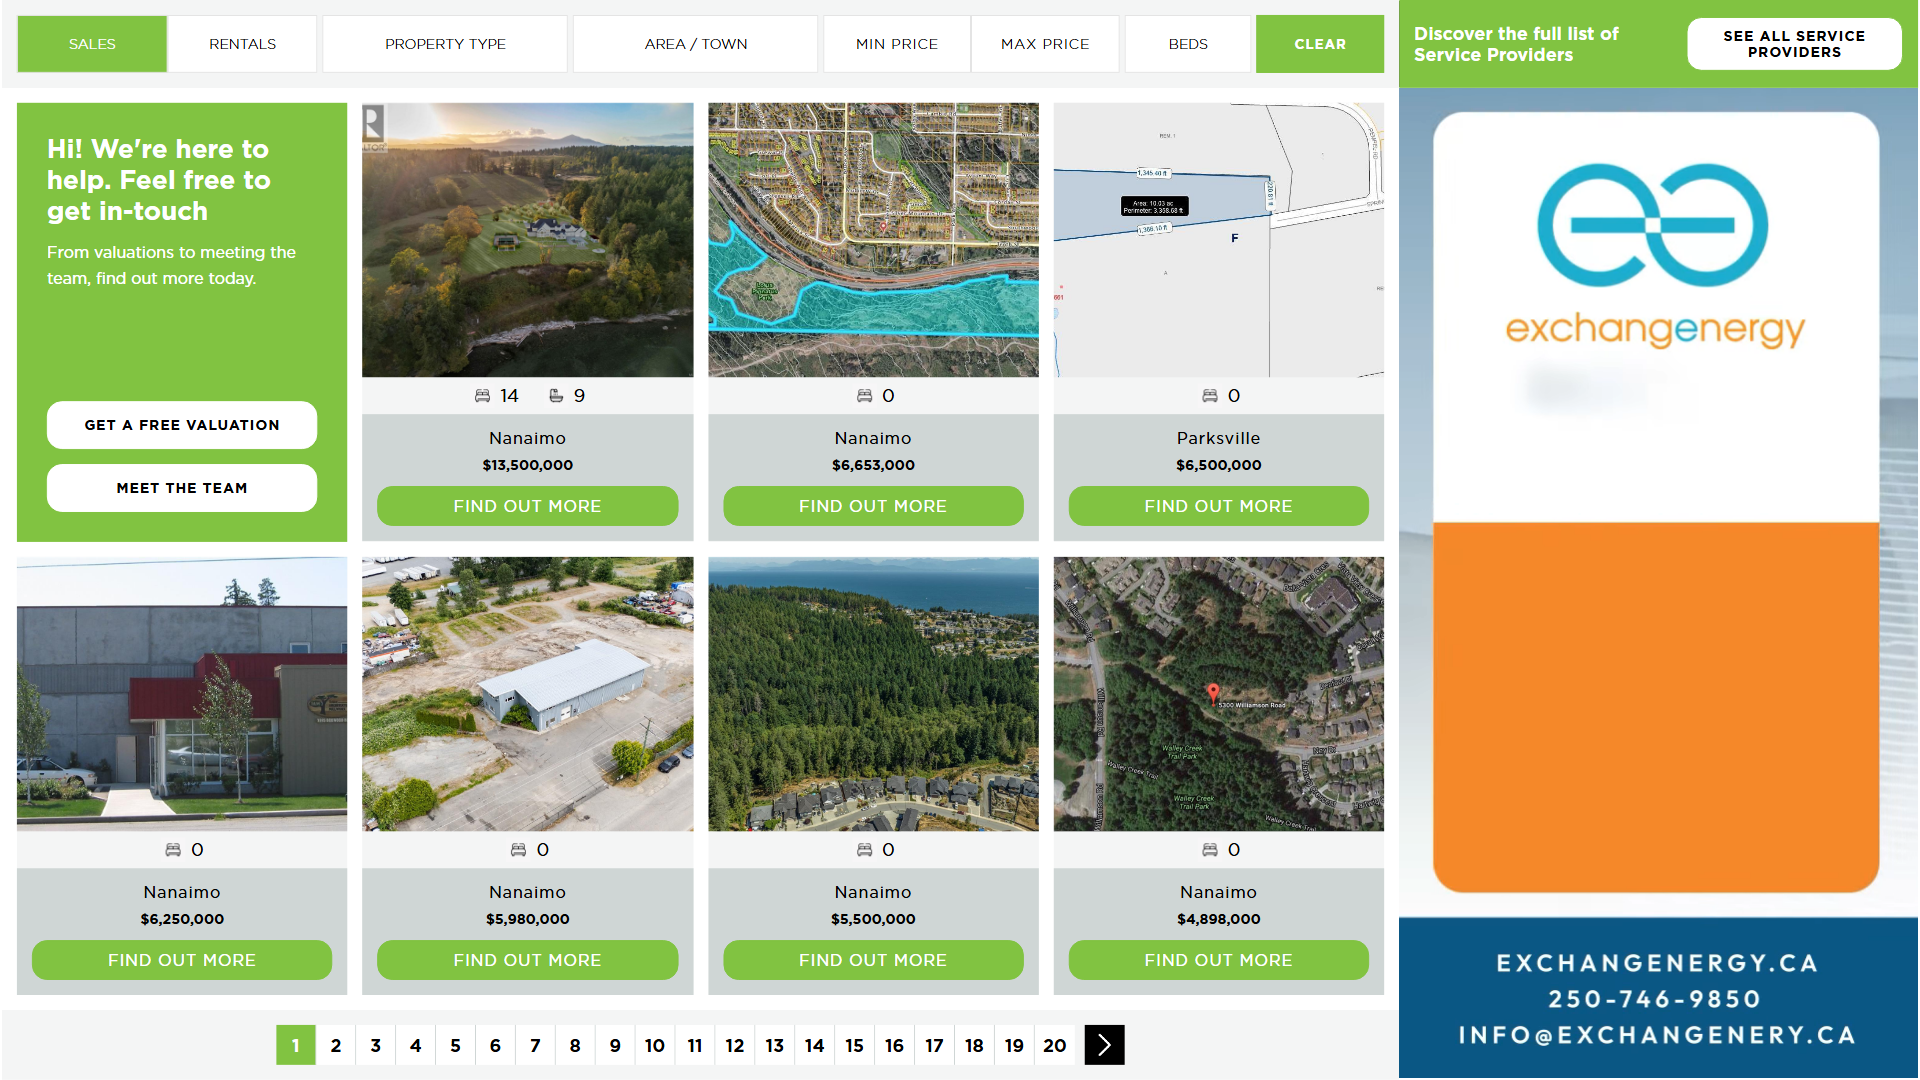
Task: Switch to the Rentals listings toggle
Action: pyautogui.click(x=242, y=44)
